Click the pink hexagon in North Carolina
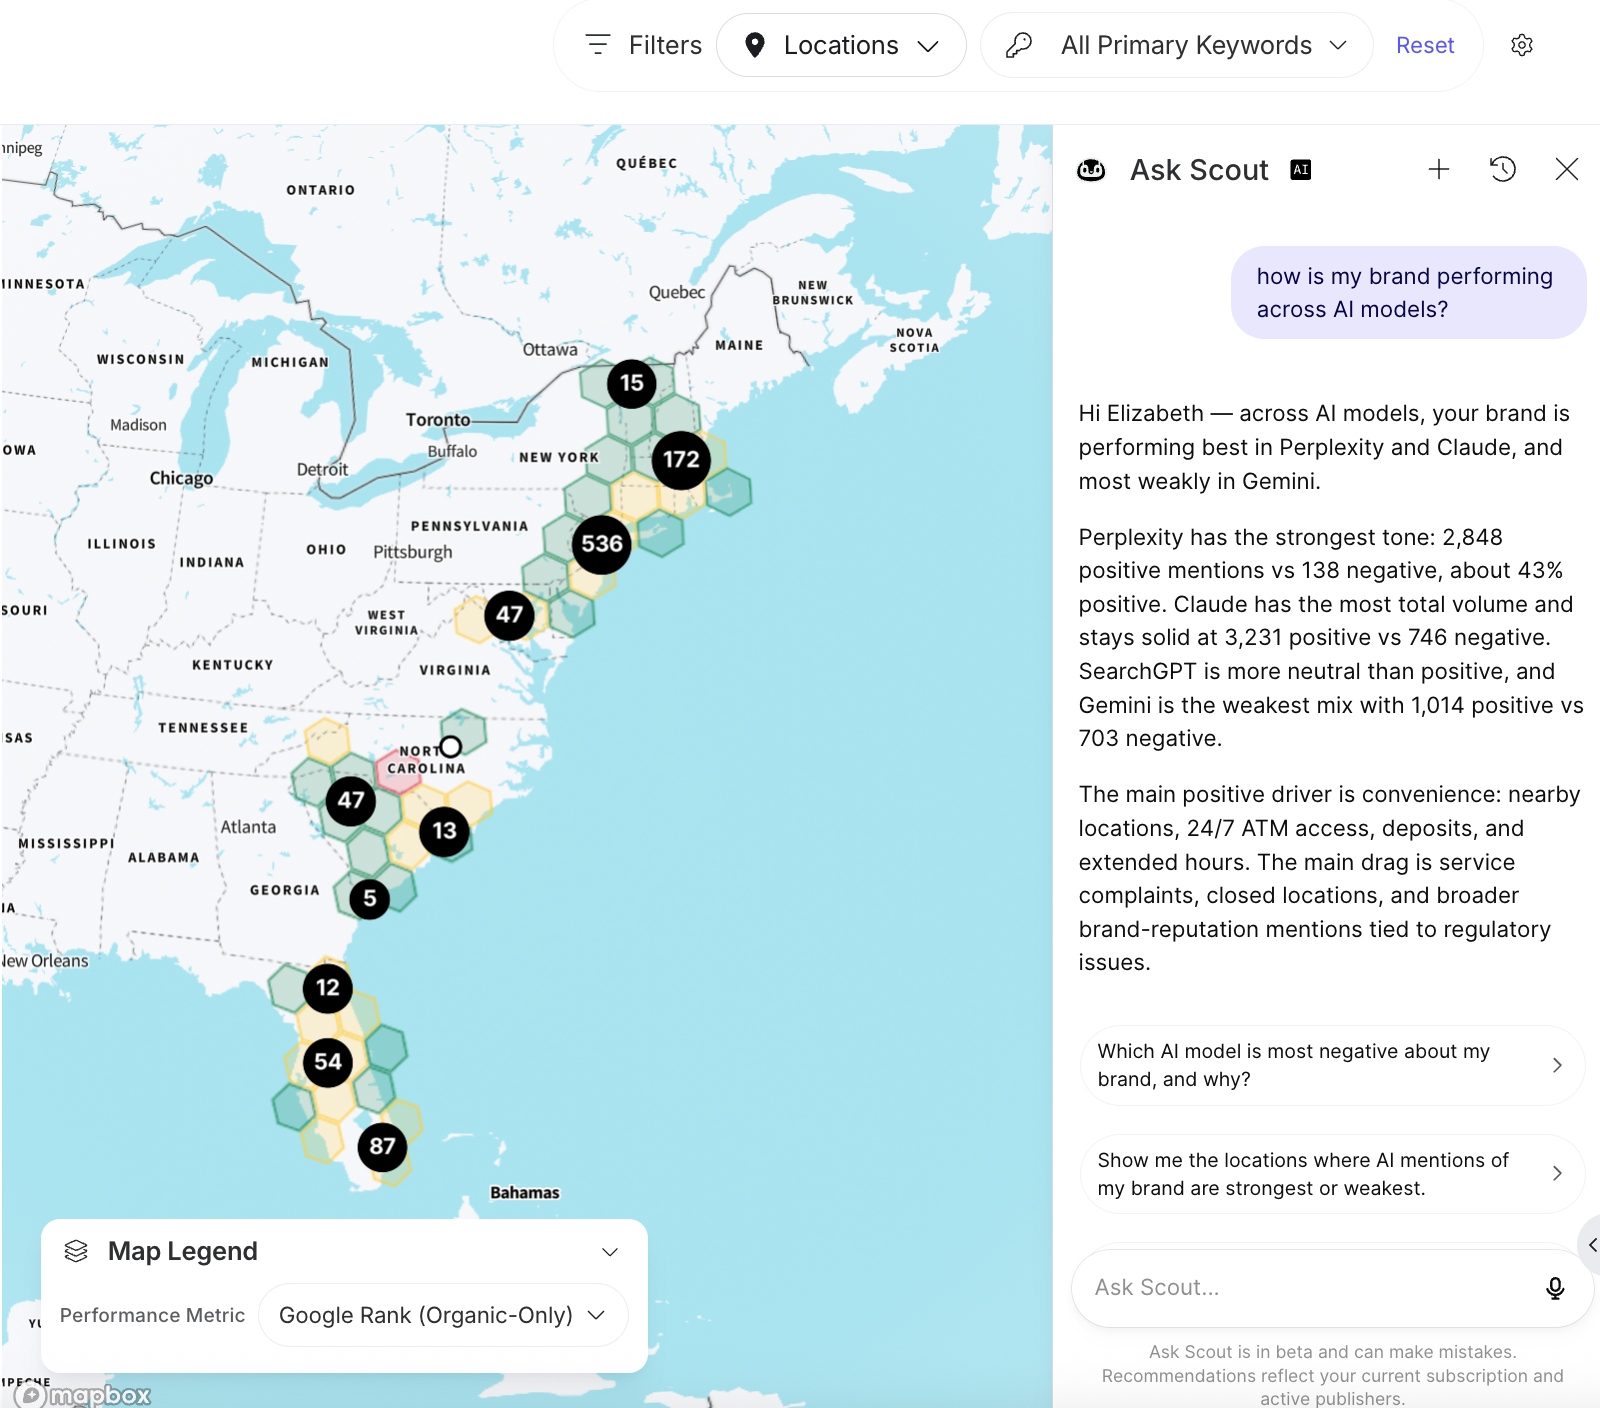Screen dimensions: 1600x1408 (399, 772)
